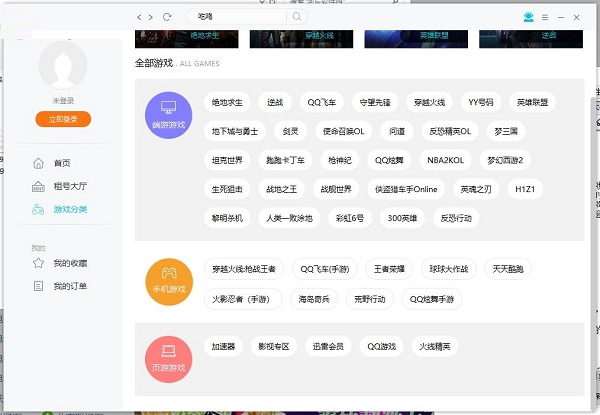The width and height of the screenshot is (600, 415).
Task: Click the home icon beside 首页
Action: [x=38, y=163]
